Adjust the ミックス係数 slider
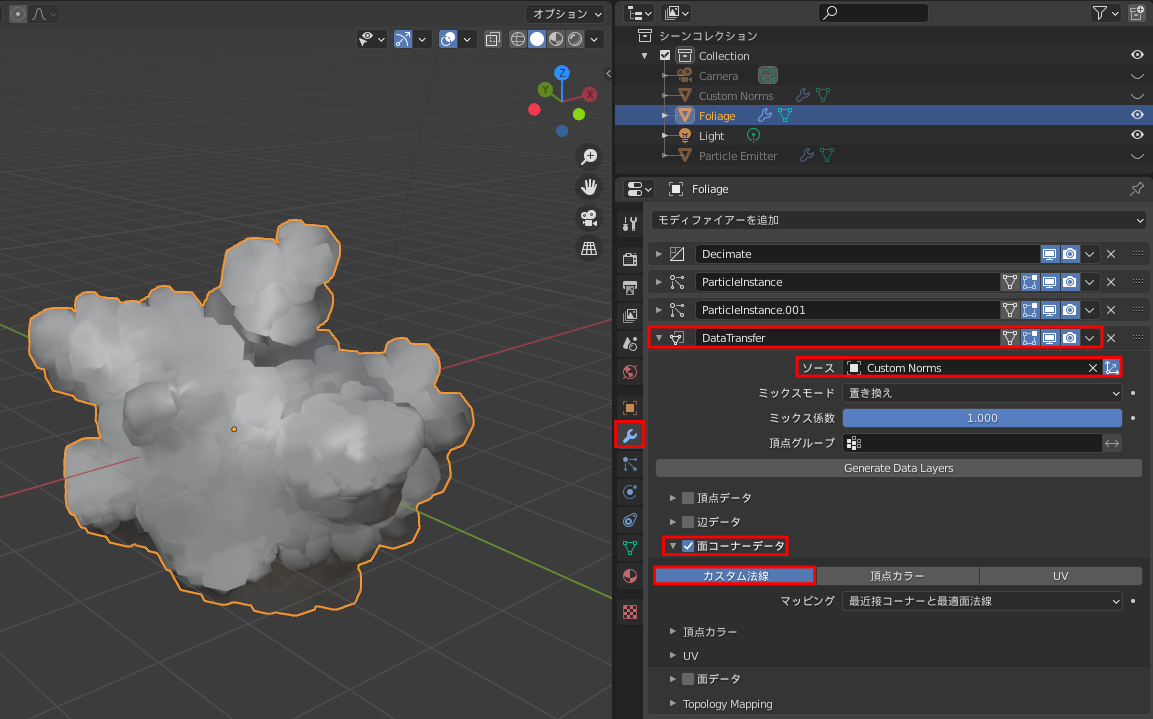The height and width of the screenshot is (719, 1153). click(x=982, y=418)
